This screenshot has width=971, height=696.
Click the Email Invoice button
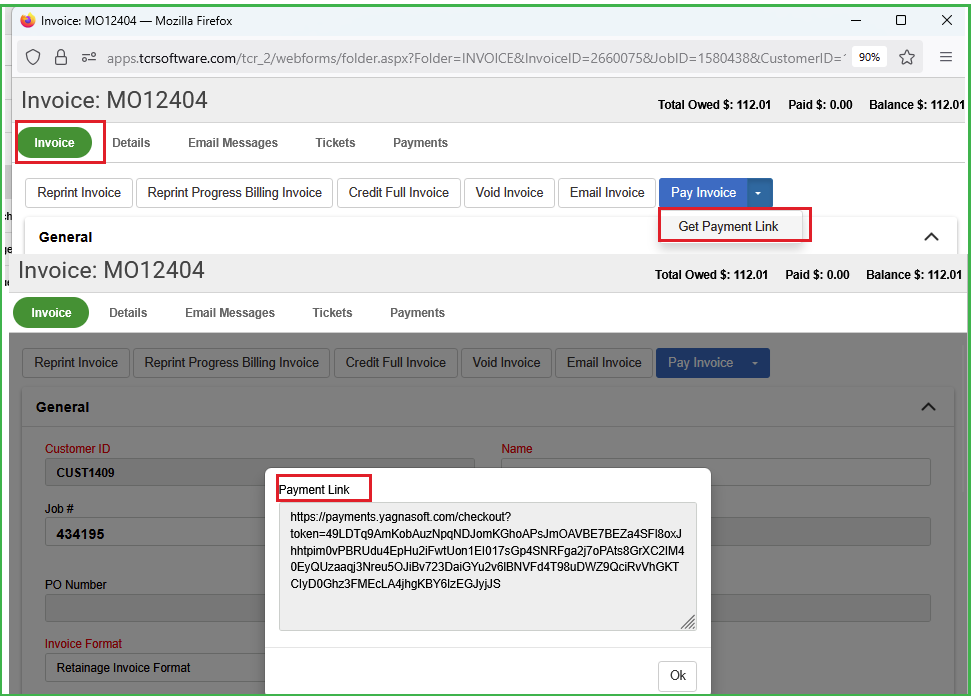[x=606, y=192]
